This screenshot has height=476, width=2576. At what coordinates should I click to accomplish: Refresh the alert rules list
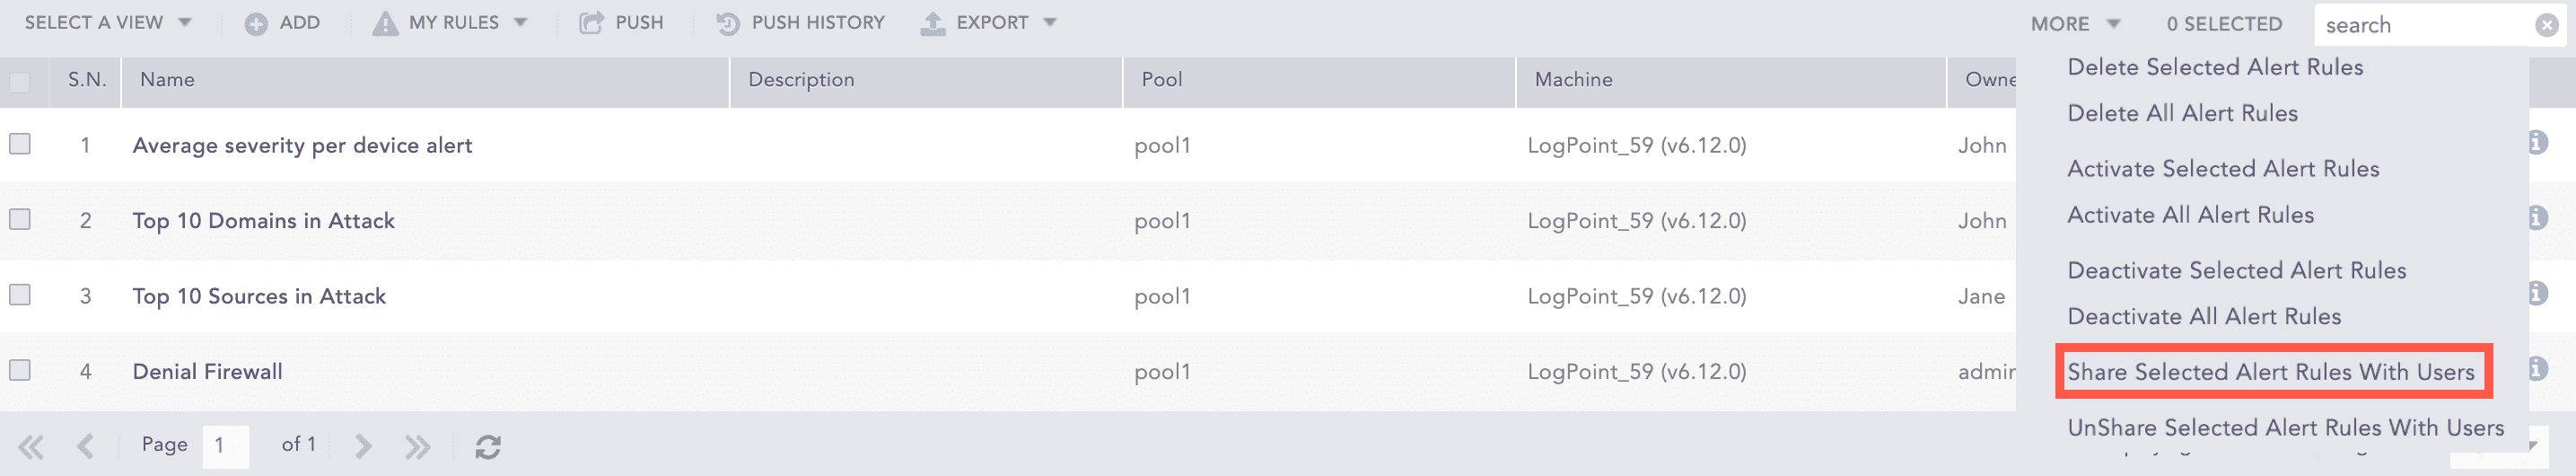(x=488, y=446)
